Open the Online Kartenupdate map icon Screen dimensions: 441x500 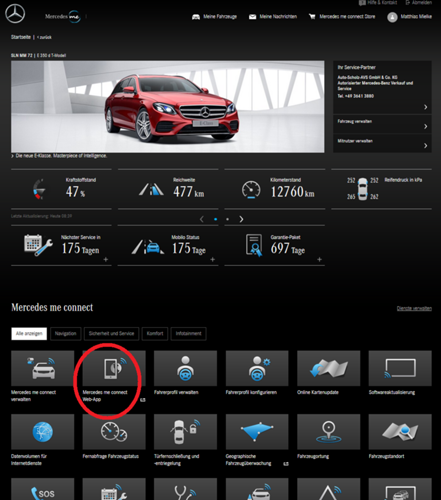click(x=329, y=368)
